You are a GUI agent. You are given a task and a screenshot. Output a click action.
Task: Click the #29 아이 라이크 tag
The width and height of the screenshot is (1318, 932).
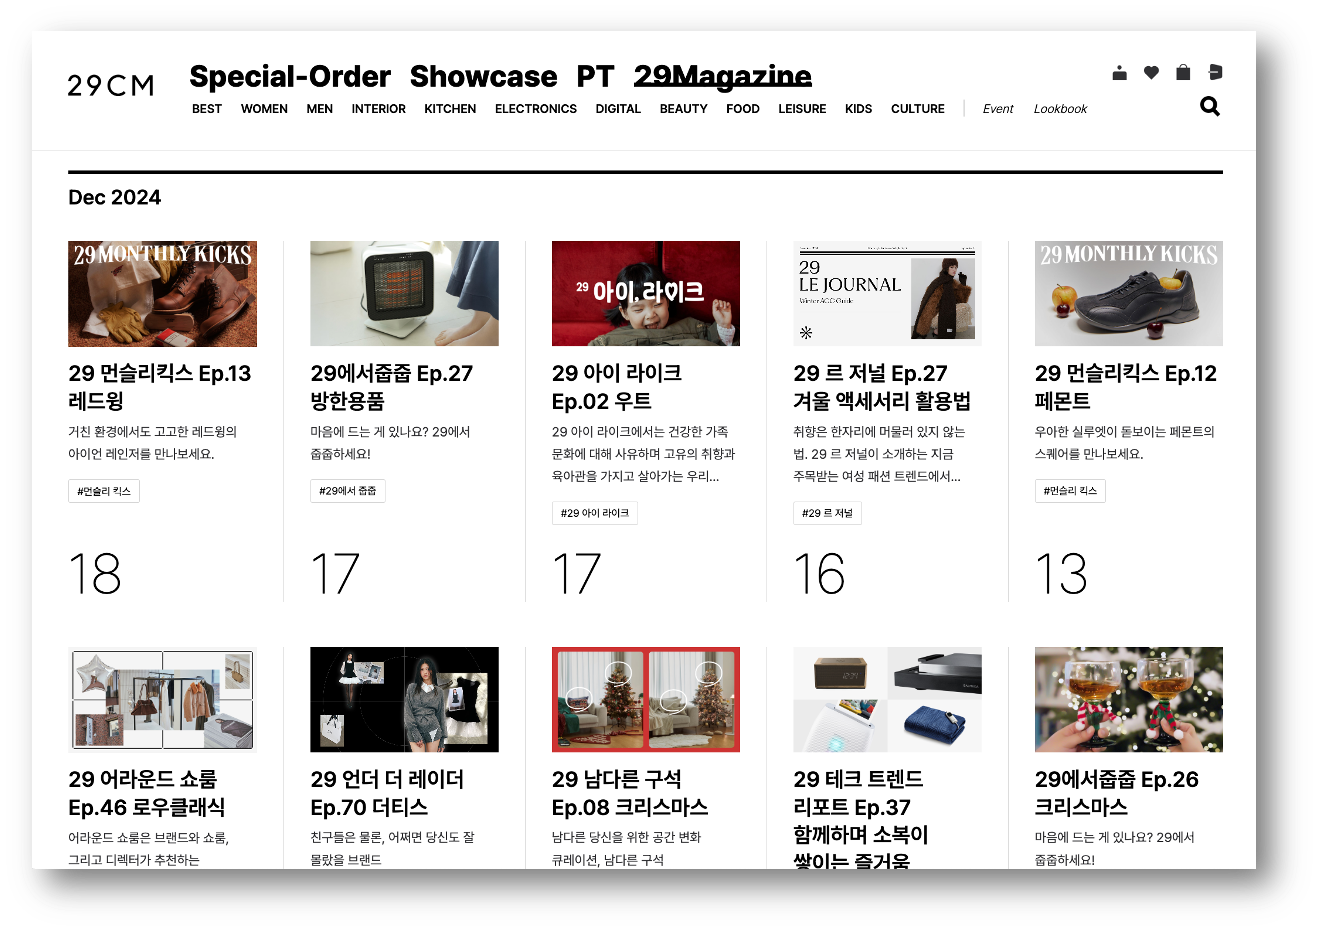[x=595, y=513]
